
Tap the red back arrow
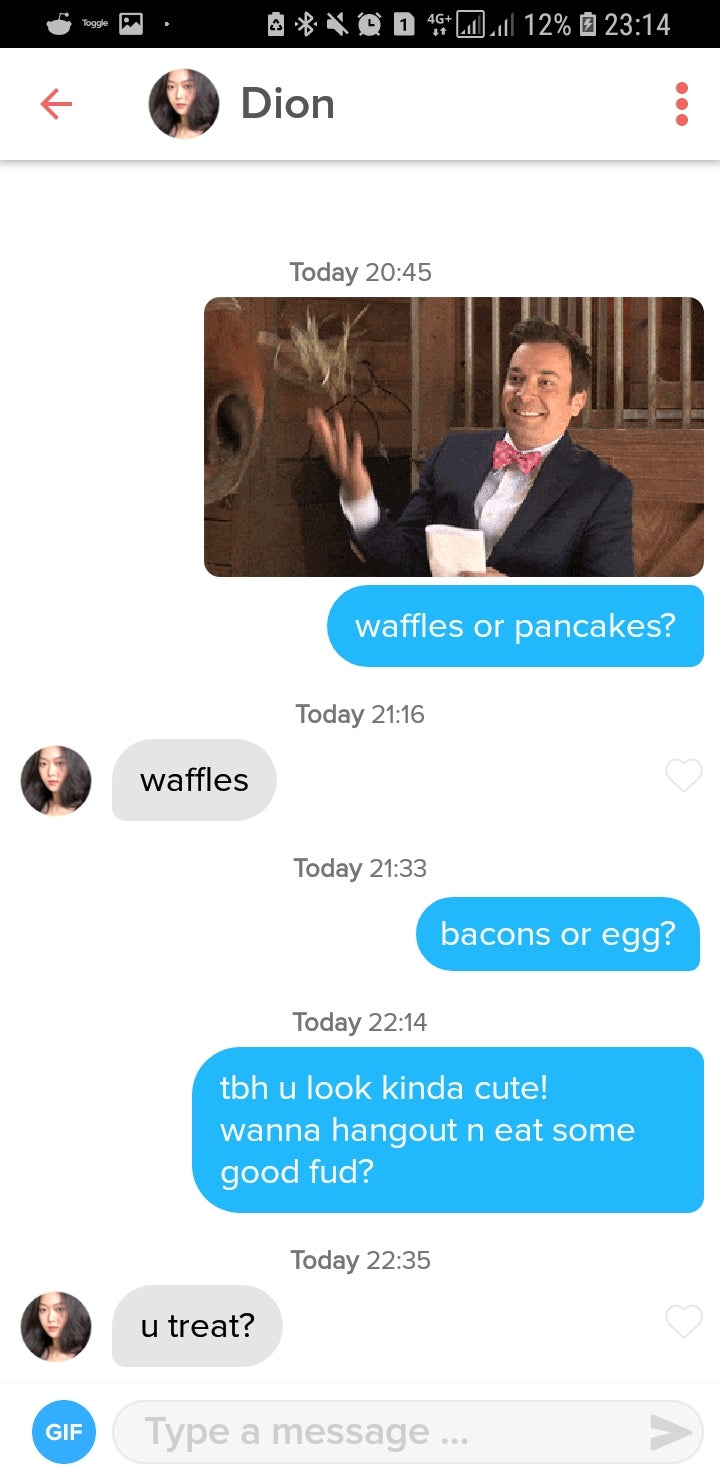[x=56, y=104]
